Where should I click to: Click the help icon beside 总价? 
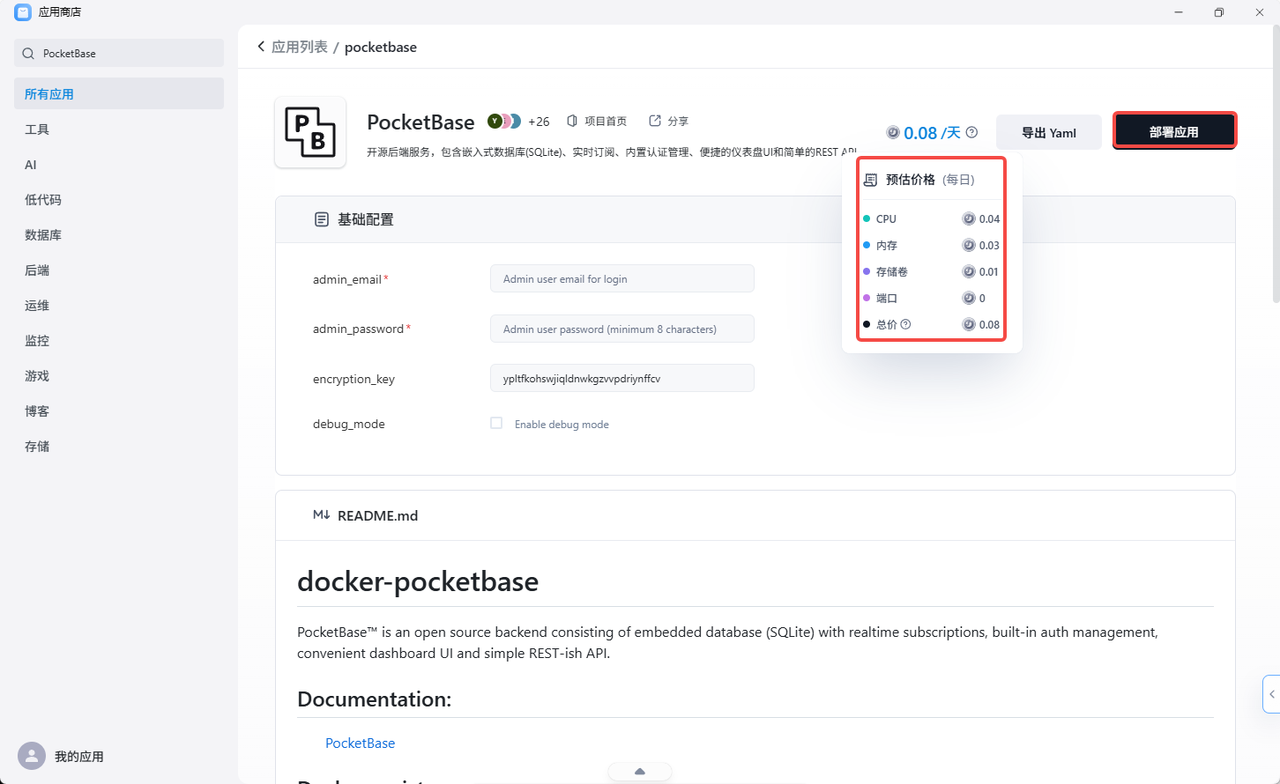pyautogui.click(x=906, y=324)
